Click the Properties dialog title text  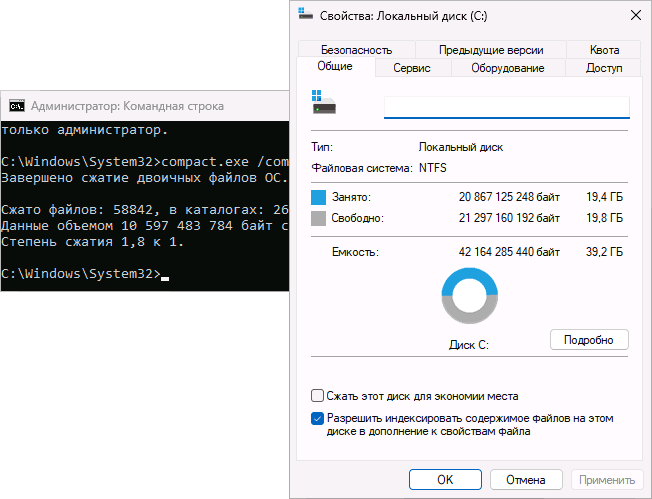pyautogui.click(x=403, y=16)
